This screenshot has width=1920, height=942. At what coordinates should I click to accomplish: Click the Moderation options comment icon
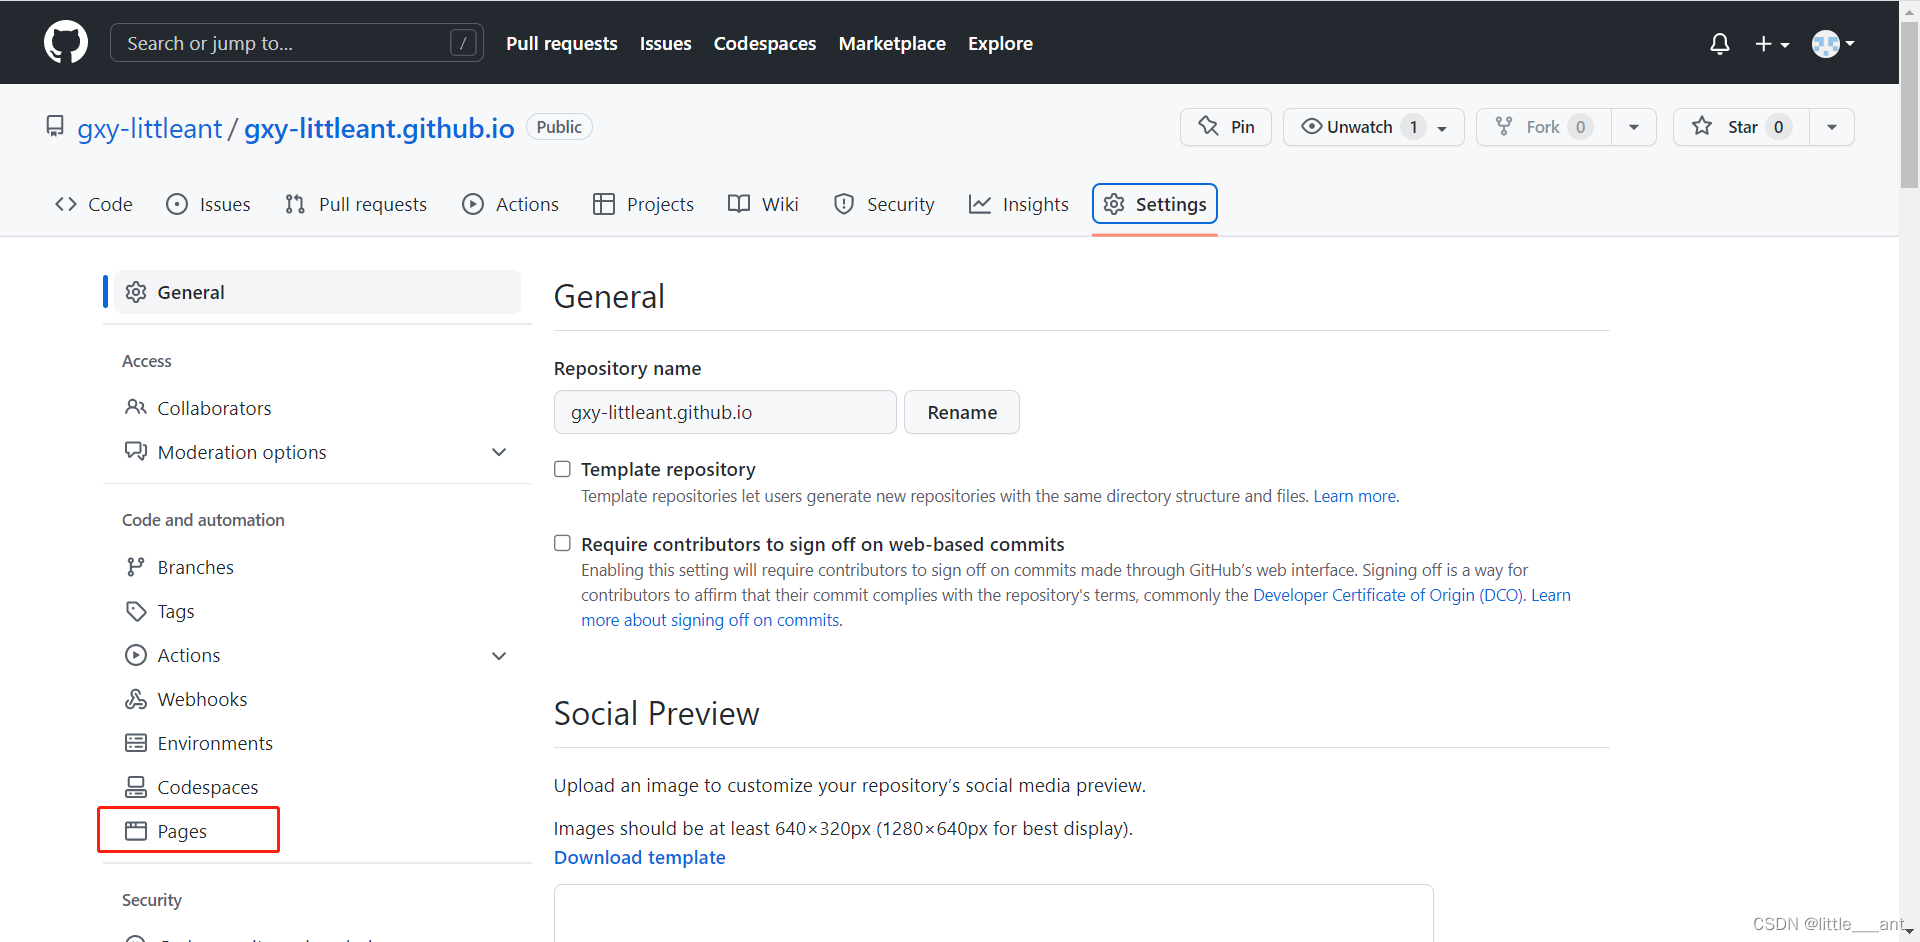pos(136,451)
